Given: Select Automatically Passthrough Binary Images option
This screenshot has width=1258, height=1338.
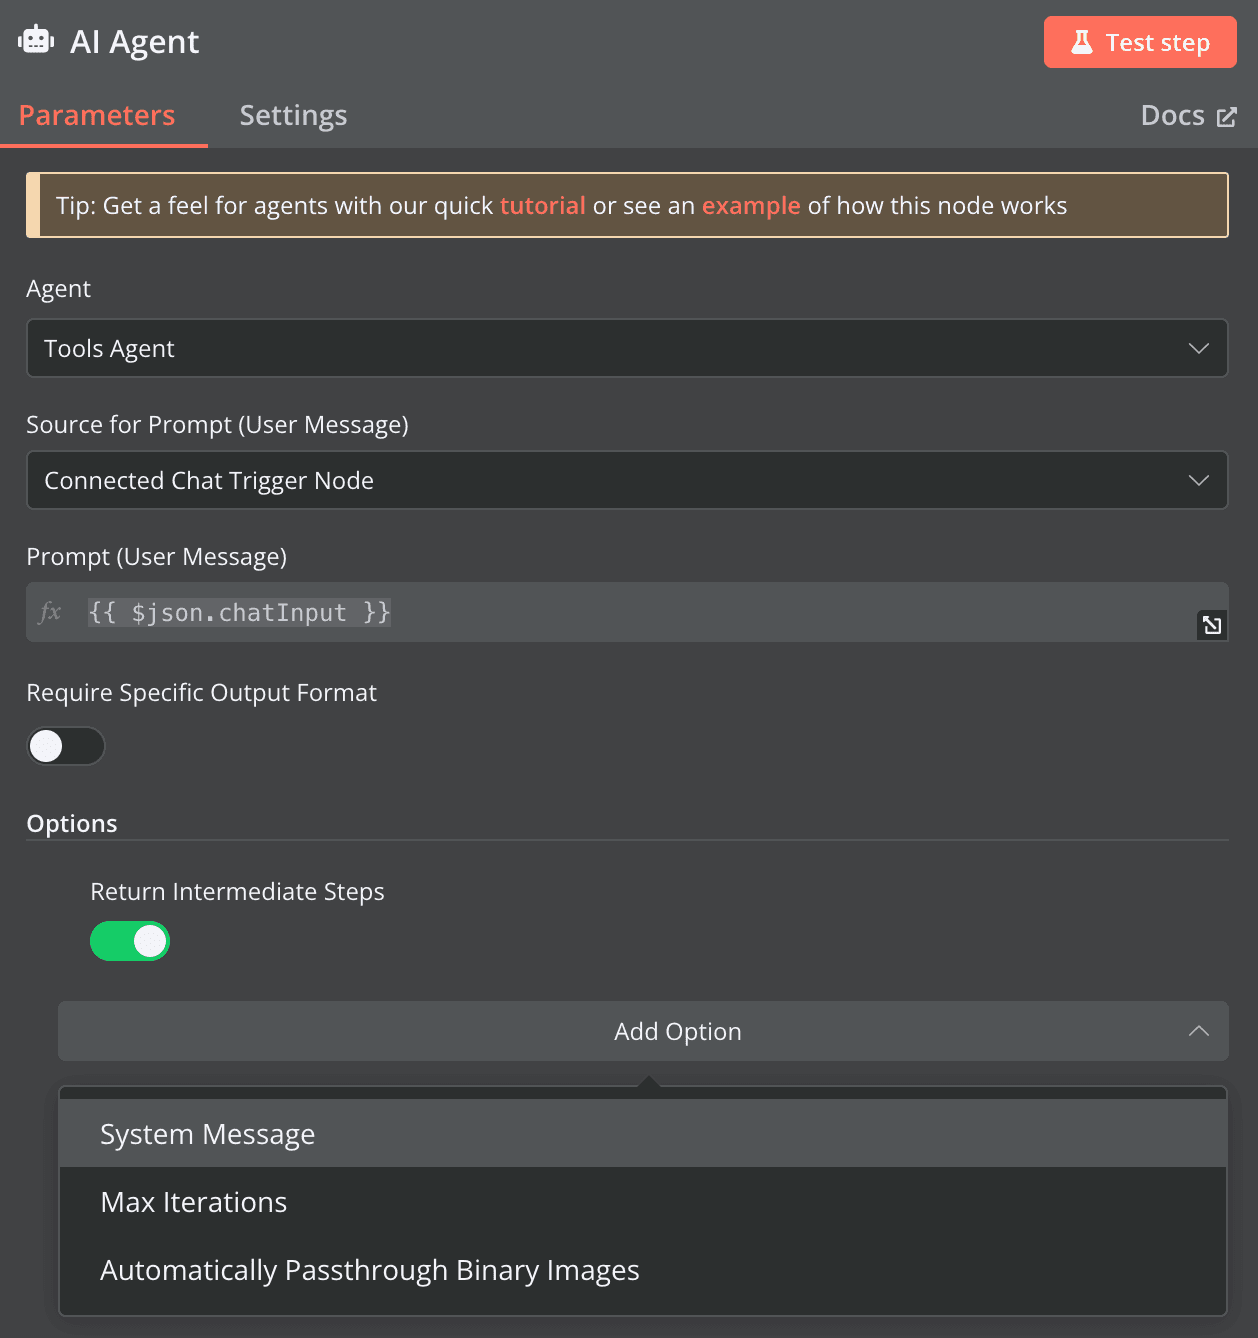Looking at the screenshot, I should click(643, 1270).
